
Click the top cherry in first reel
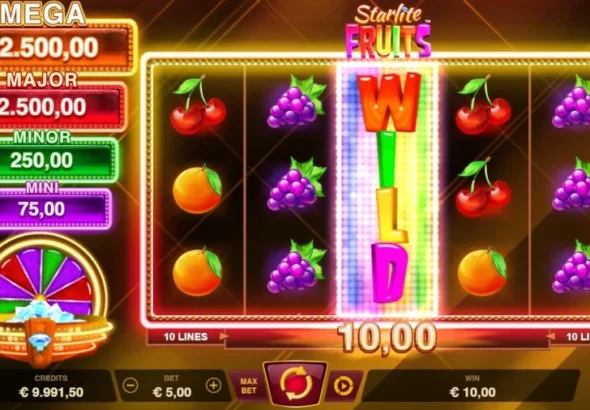click(x=198, y=105)
